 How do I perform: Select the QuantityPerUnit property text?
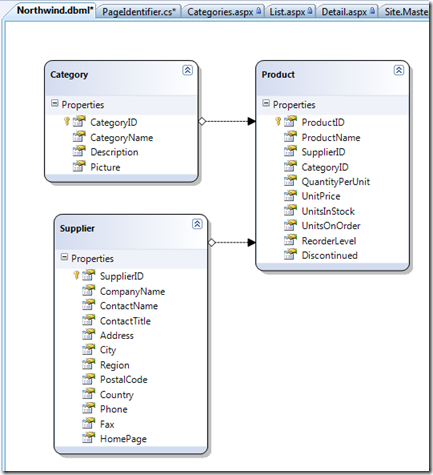(x=336, y=182)
